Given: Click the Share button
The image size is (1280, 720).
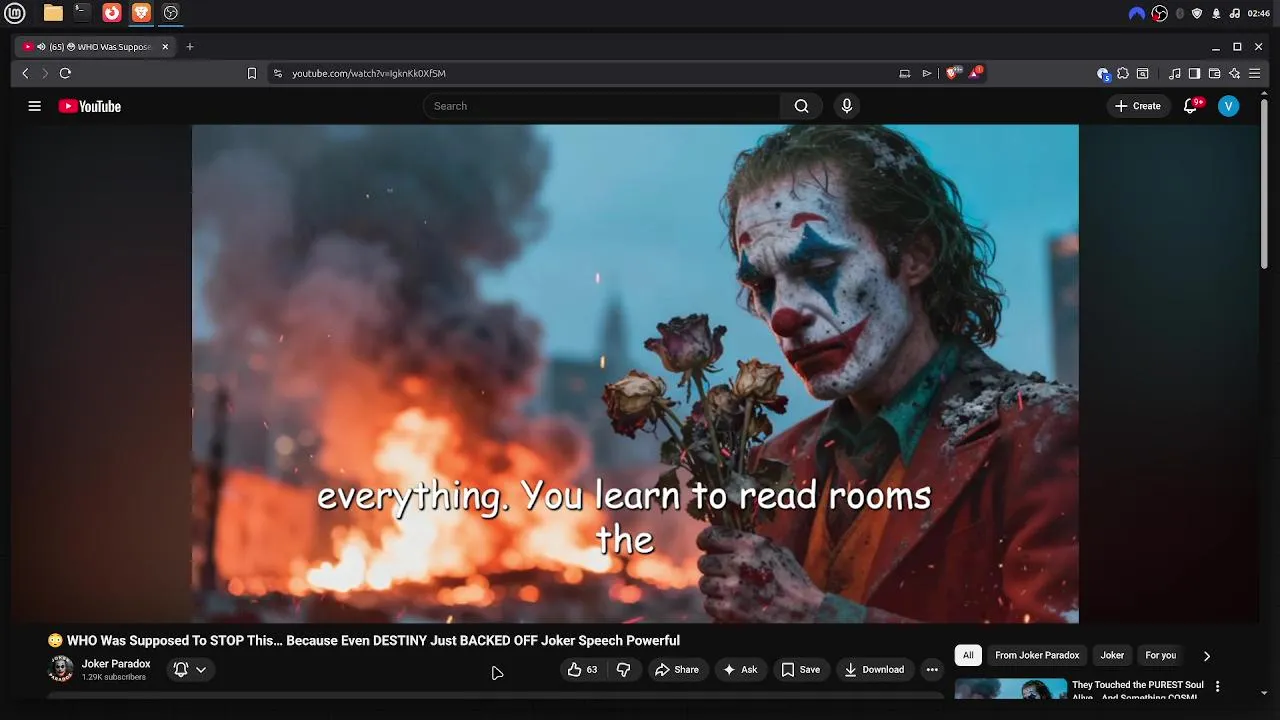Looking at the screenshot, I should (677, 670).
